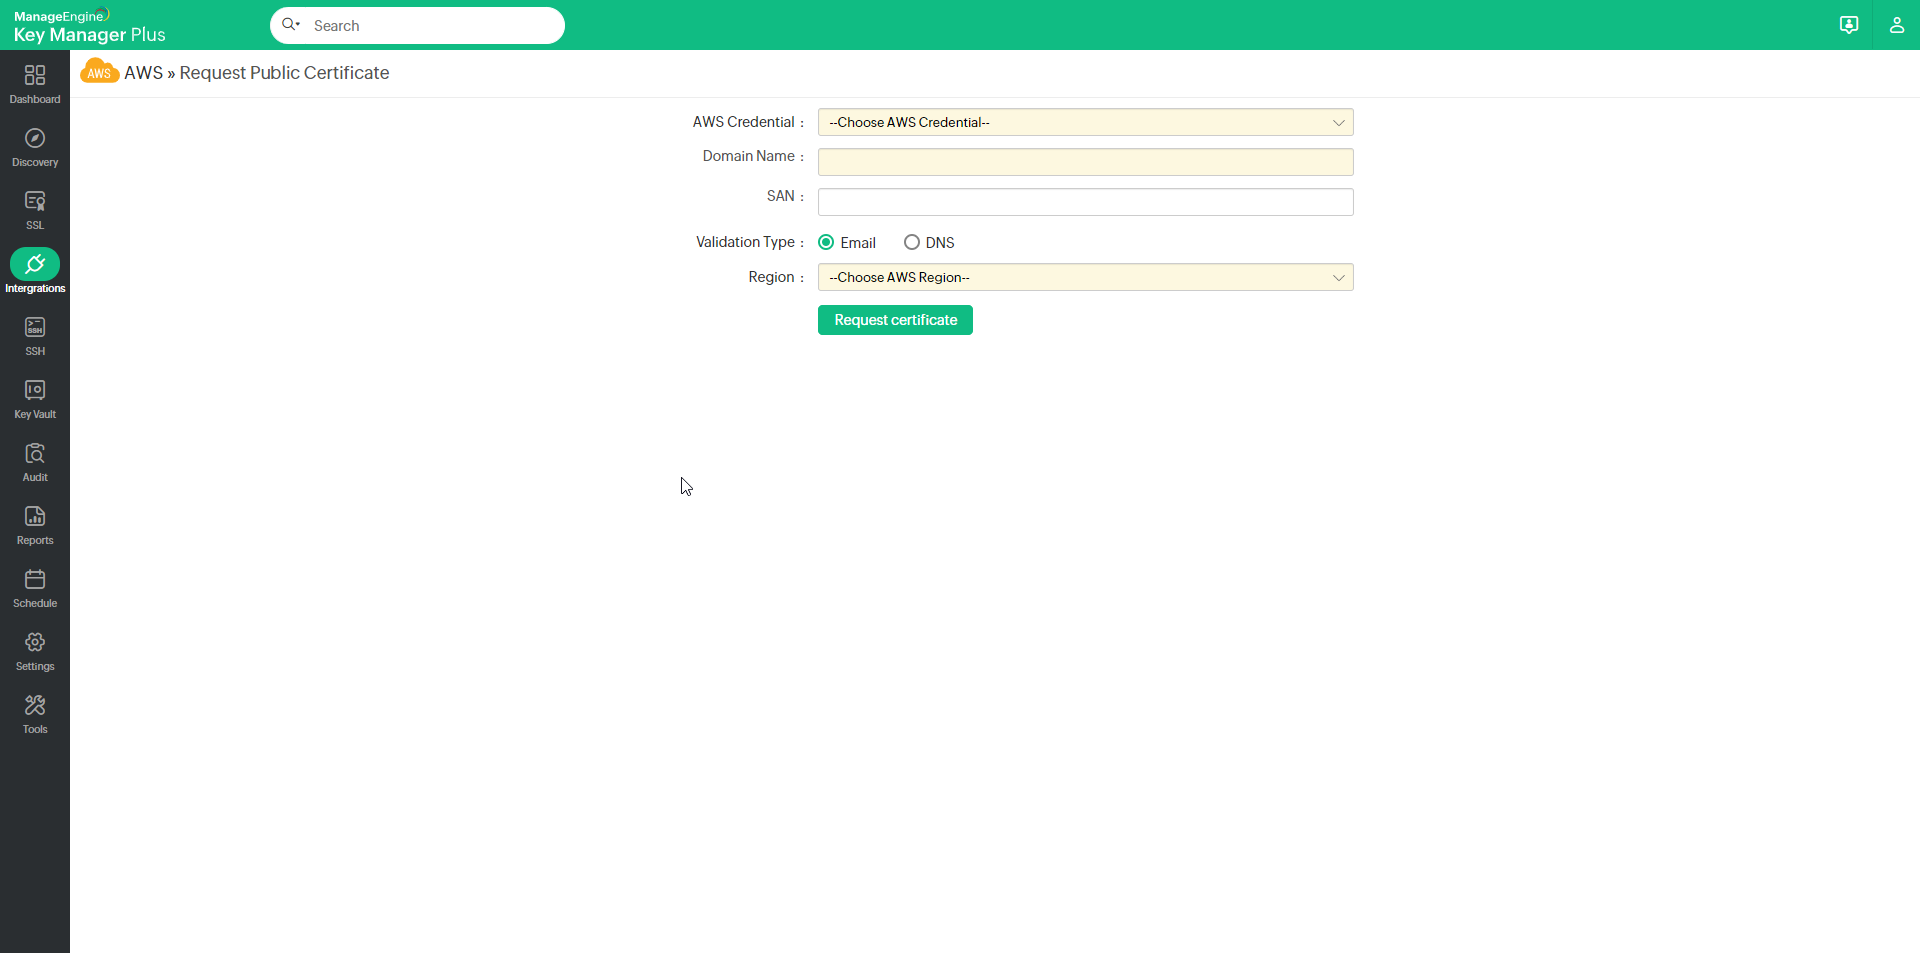Open the SSH keys section

click(35, 336)
